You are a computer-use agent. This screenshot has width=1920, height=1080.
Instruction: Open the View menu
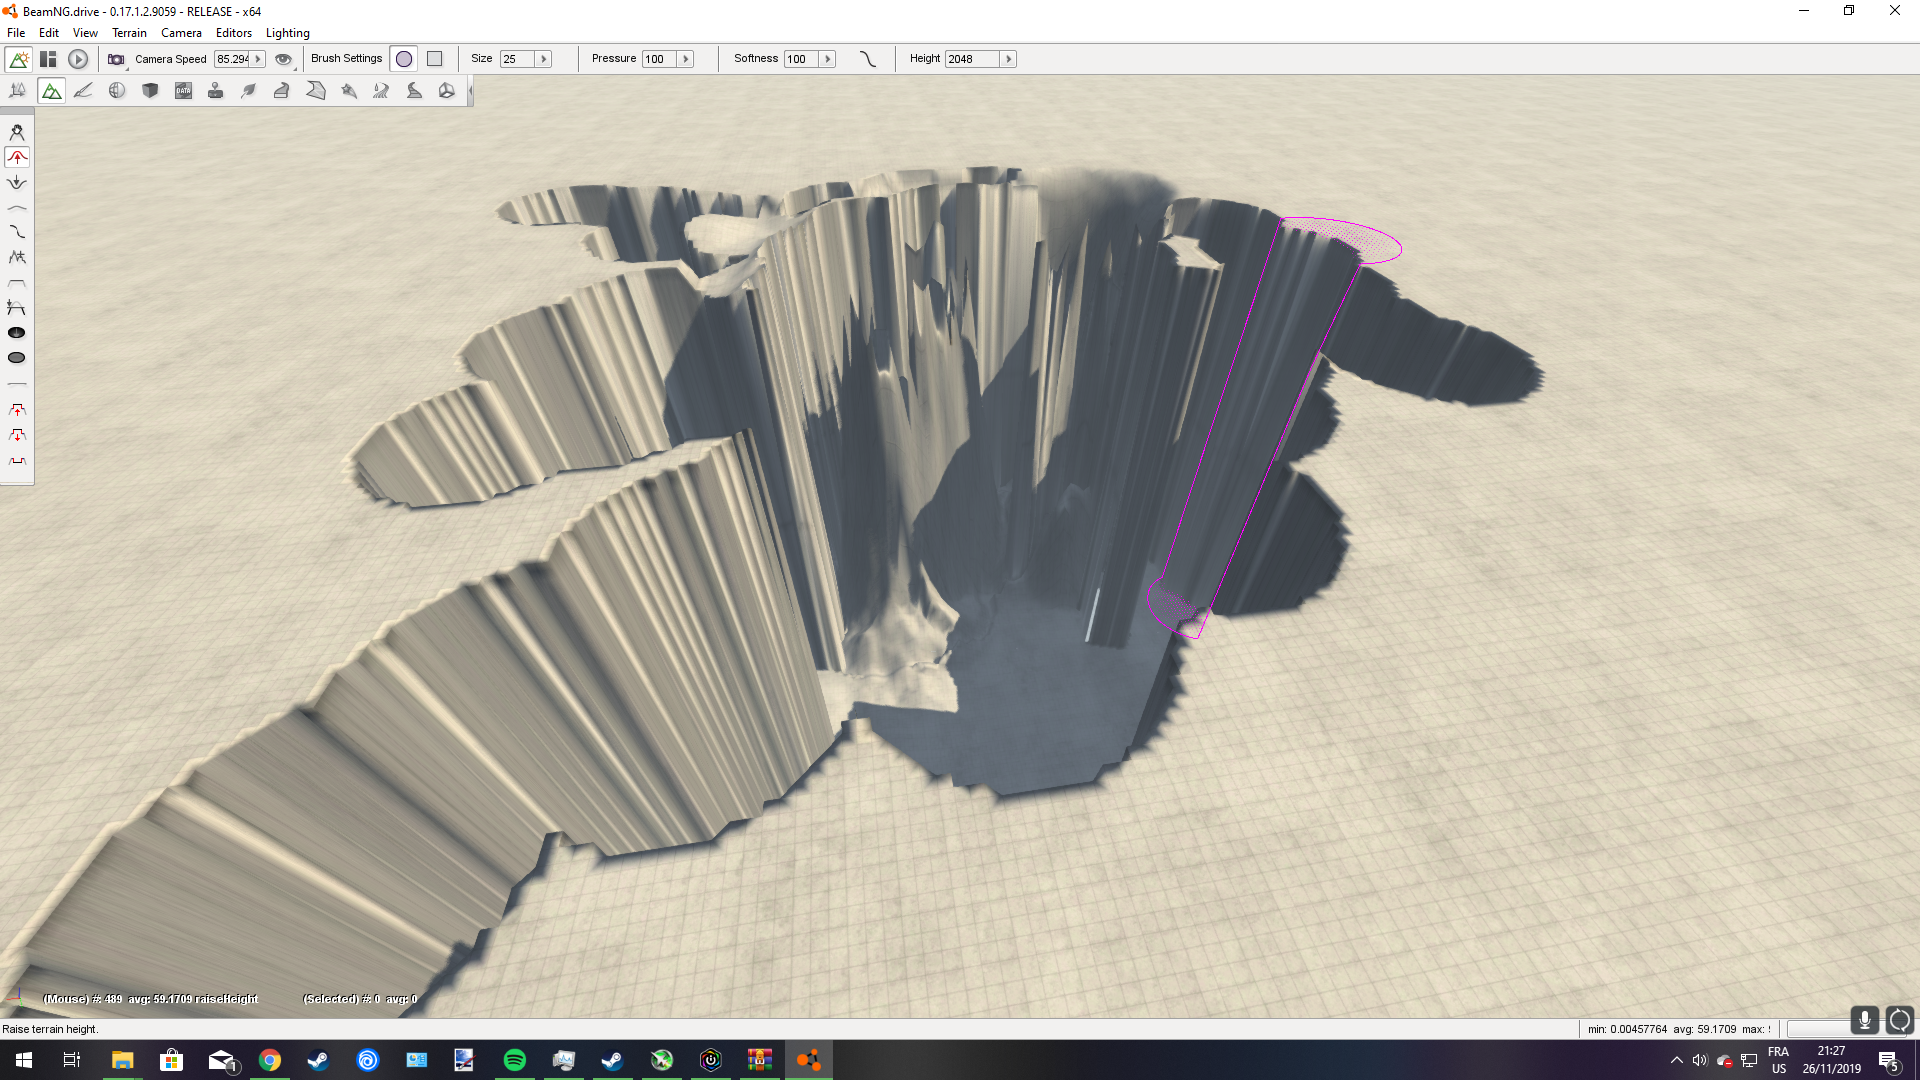85,33
